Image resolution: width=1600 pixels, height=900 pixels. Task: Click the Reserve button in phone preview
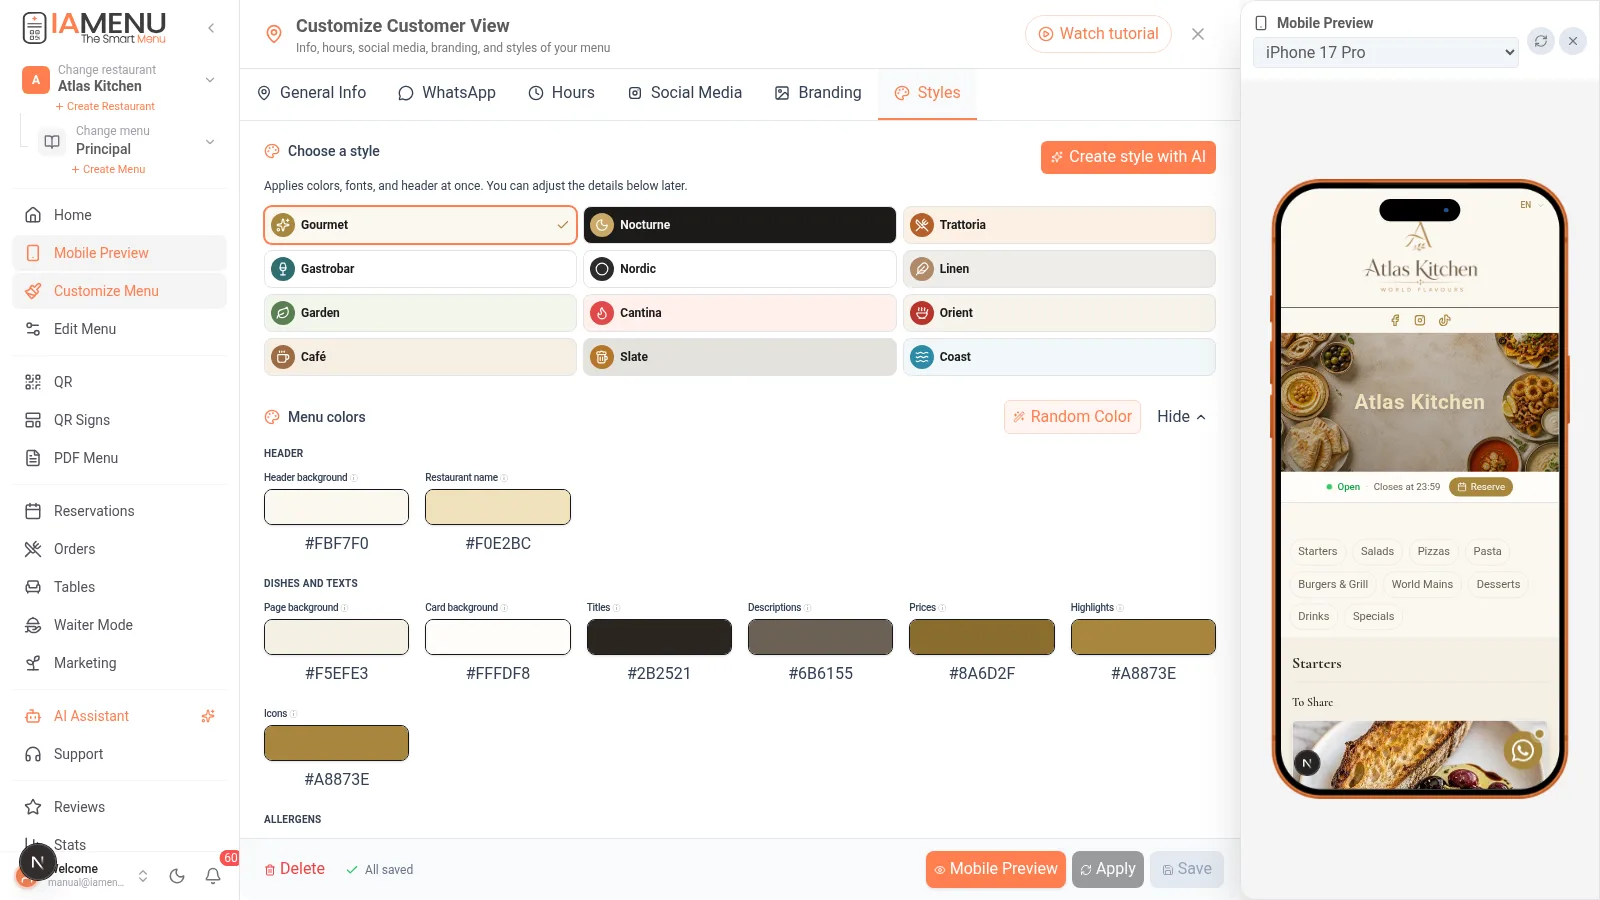[1481, 487]
